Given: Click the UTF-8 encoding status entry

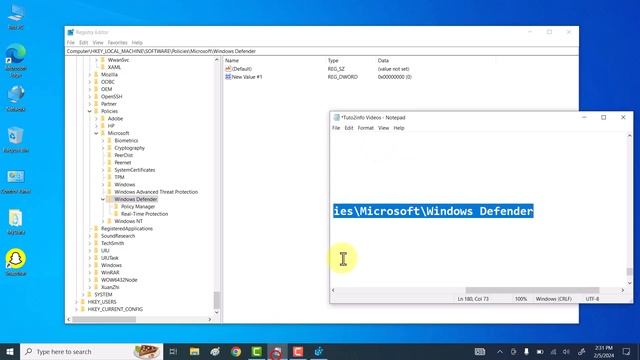Looking at the screenshot, I should coord(592,299).
